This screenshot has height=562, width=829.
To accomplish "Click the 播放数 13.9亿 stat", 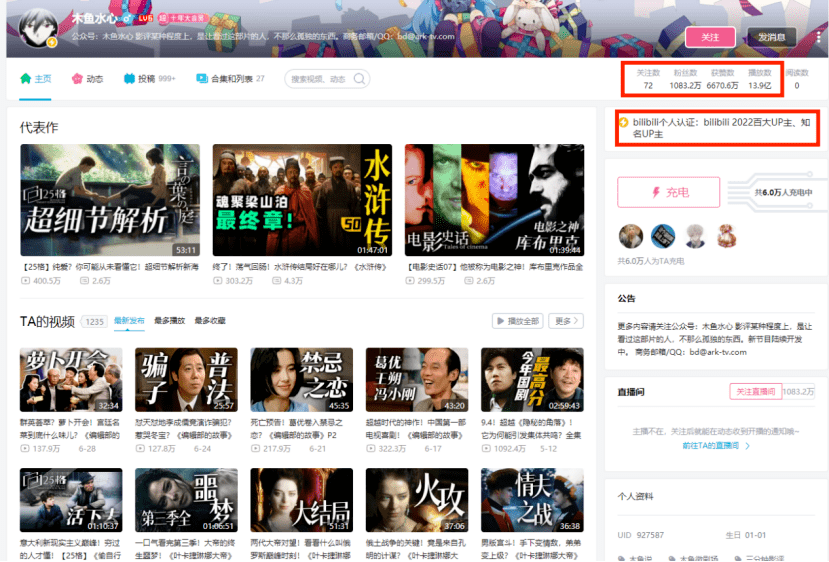I will (759, 79).
